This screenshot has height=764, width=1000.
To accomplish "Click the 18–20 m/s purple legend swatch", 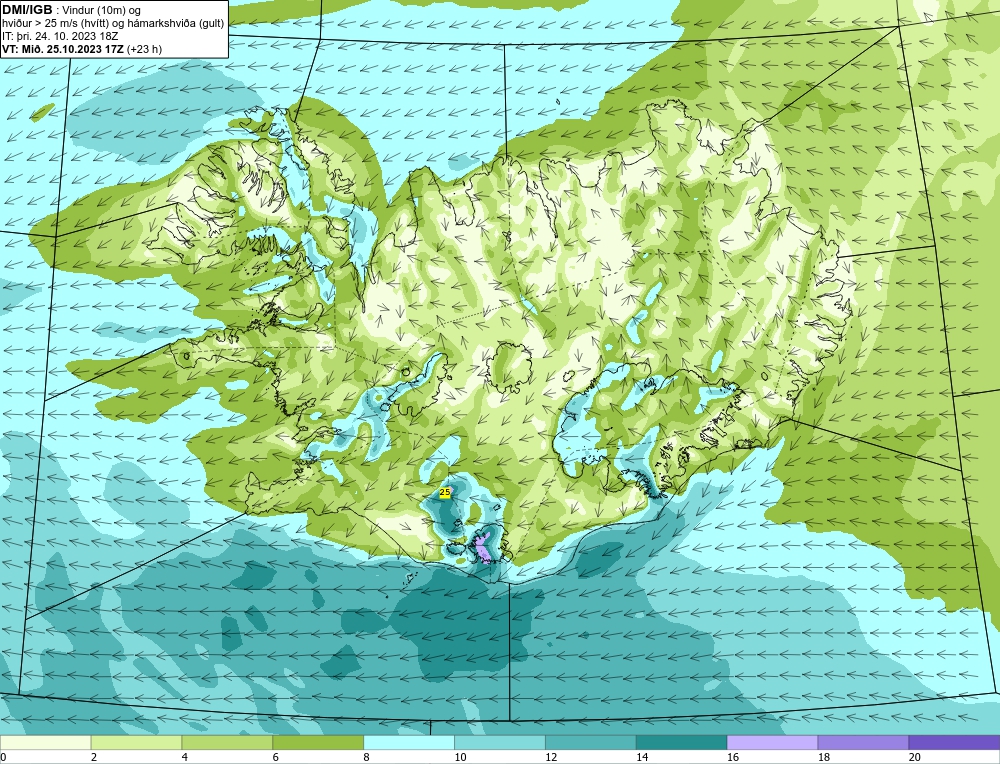I will pyautogui.click(x=863, y=742).
